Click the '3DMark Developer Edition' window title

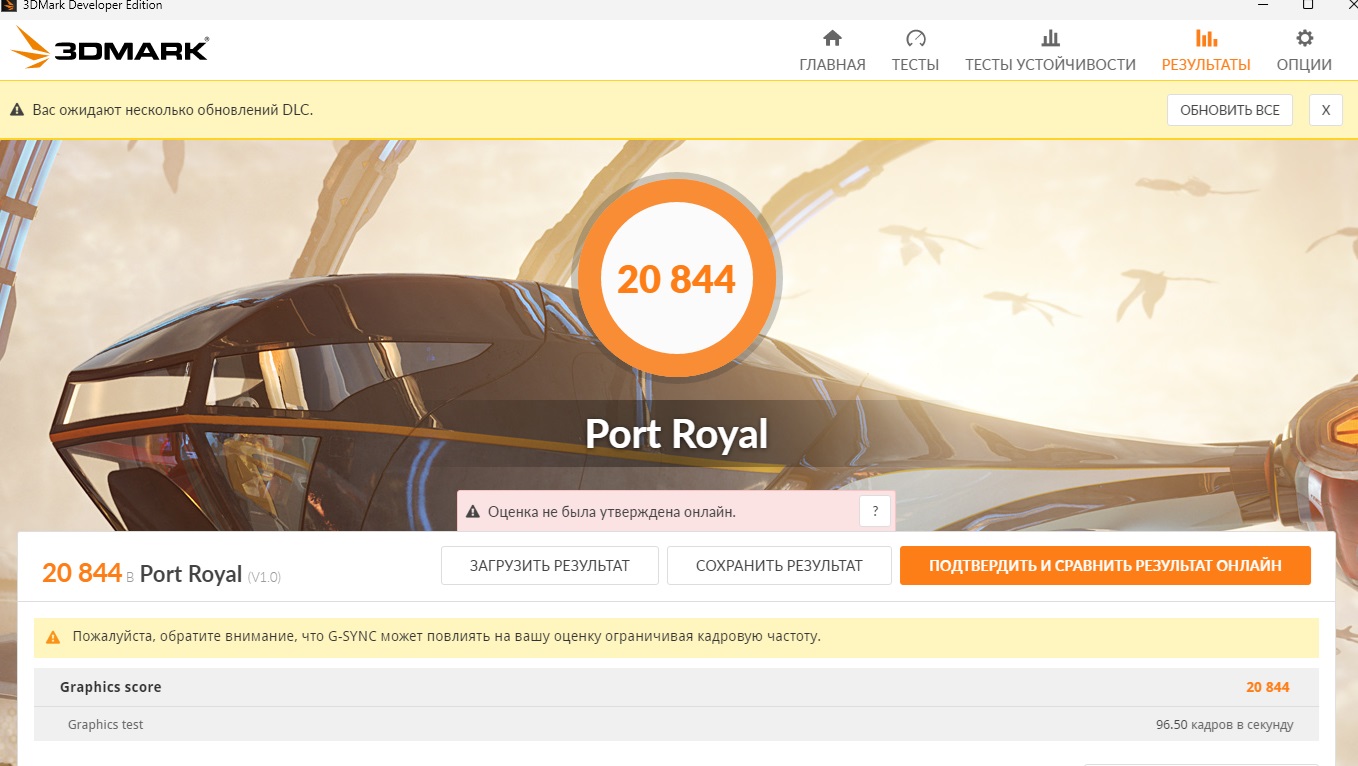[92, 6]
